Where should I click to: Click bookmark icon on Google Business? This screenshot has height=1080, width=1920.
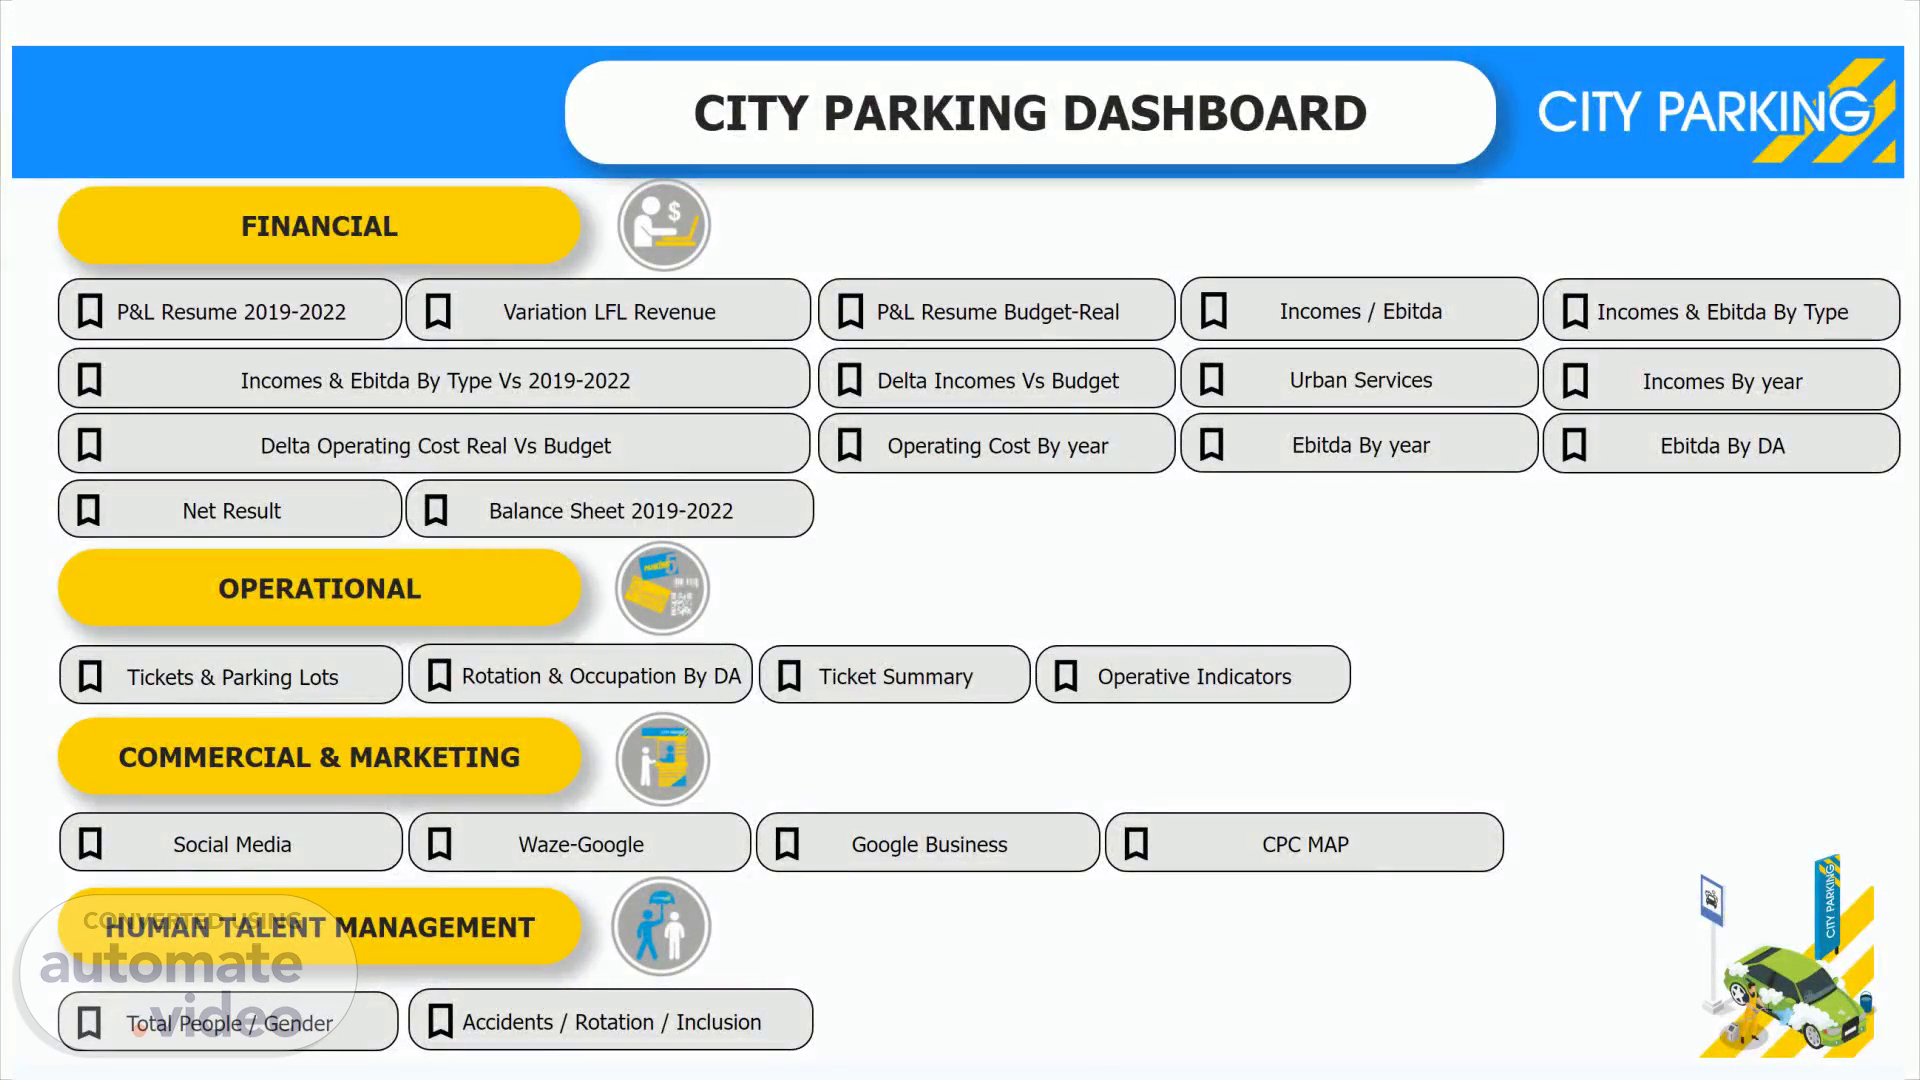pyautogui.click(x=787, y=843)
